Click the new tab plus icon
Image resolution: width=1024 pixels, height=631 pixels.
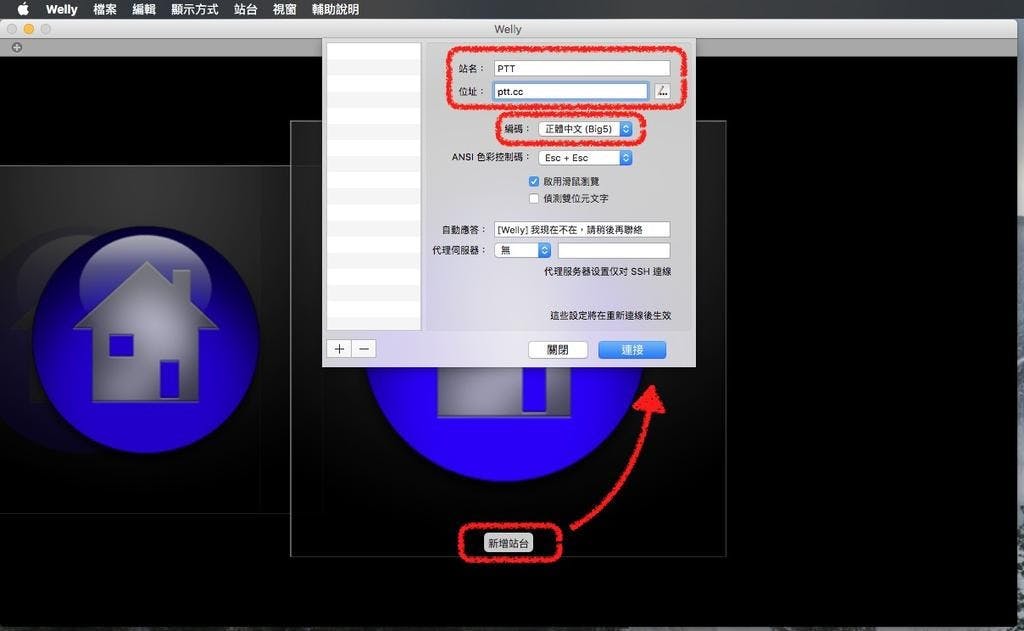tap(17, 47)
